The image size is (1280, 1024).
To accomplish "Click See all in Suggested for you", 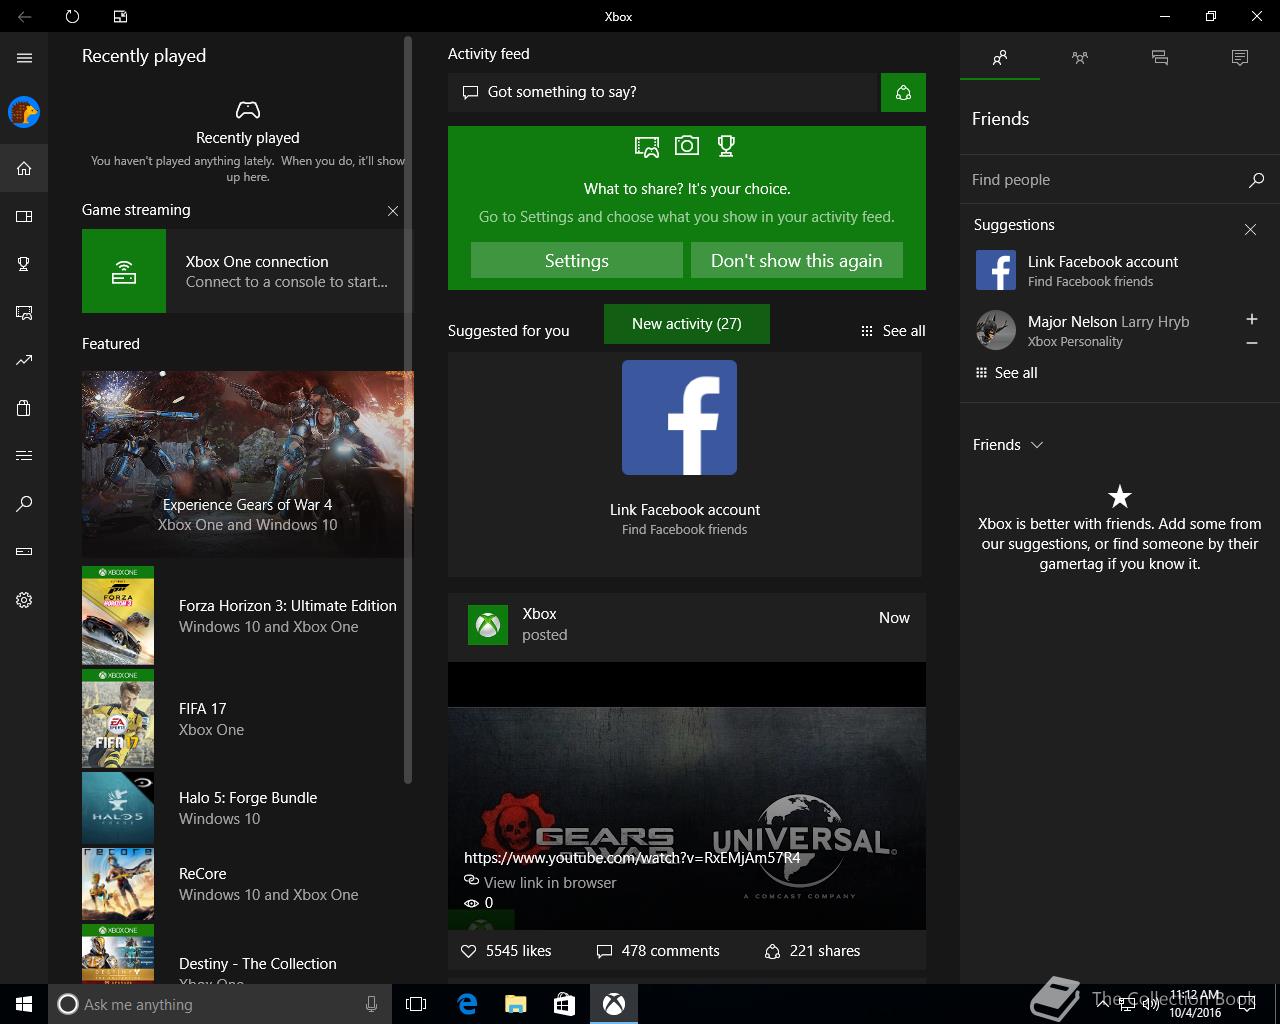I will (893, 331).
